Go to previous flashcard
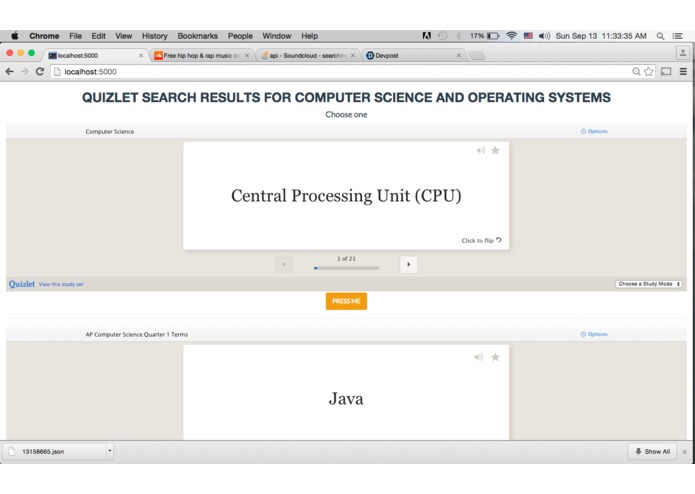 click(x=284, y=265)
